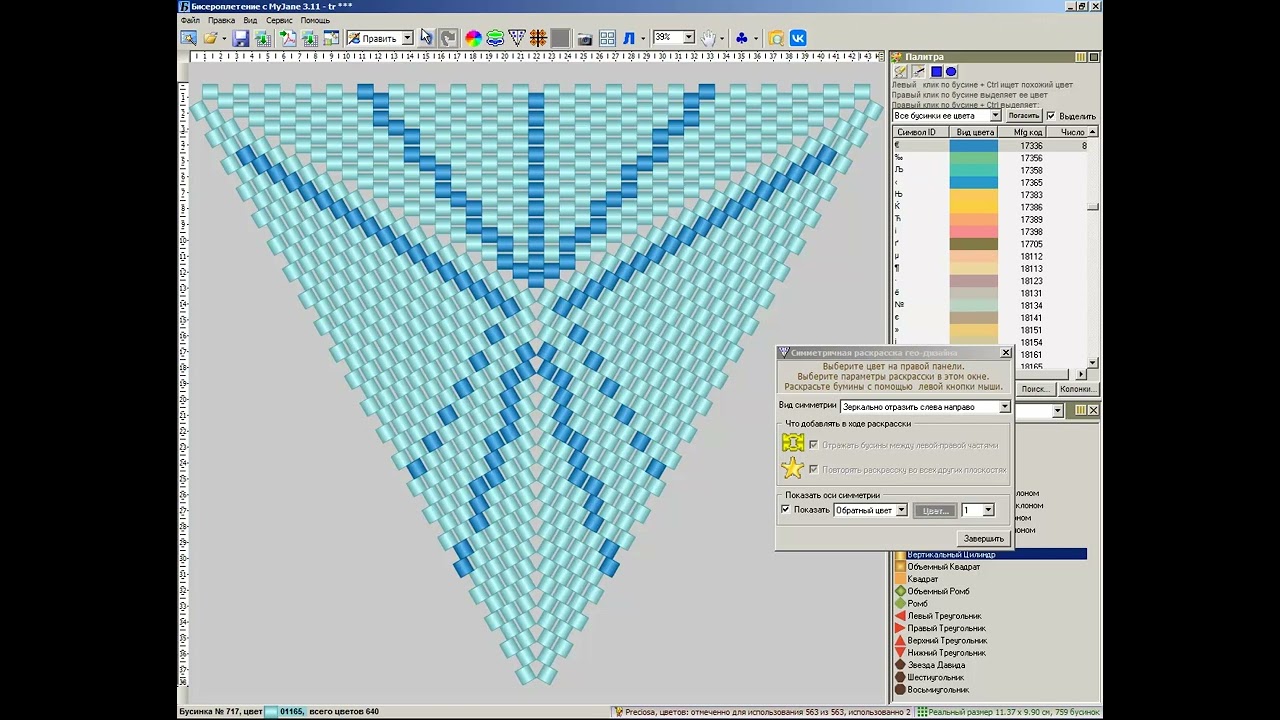1280x720 pixels.
Task: Click the Завершить button
Action: pyautogui.click(x=984, y=538)
